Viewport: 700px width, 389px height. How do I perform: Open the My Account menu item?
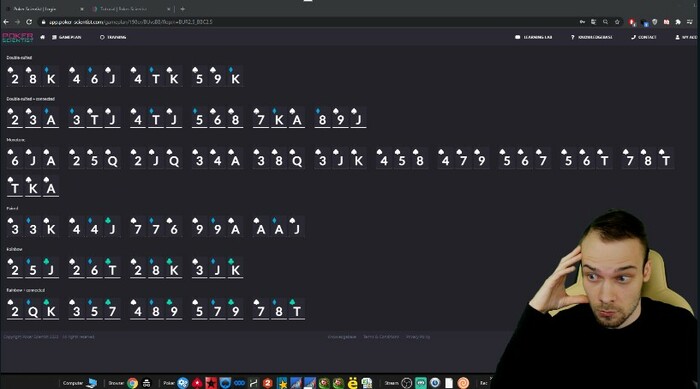(x=687, y=37)
